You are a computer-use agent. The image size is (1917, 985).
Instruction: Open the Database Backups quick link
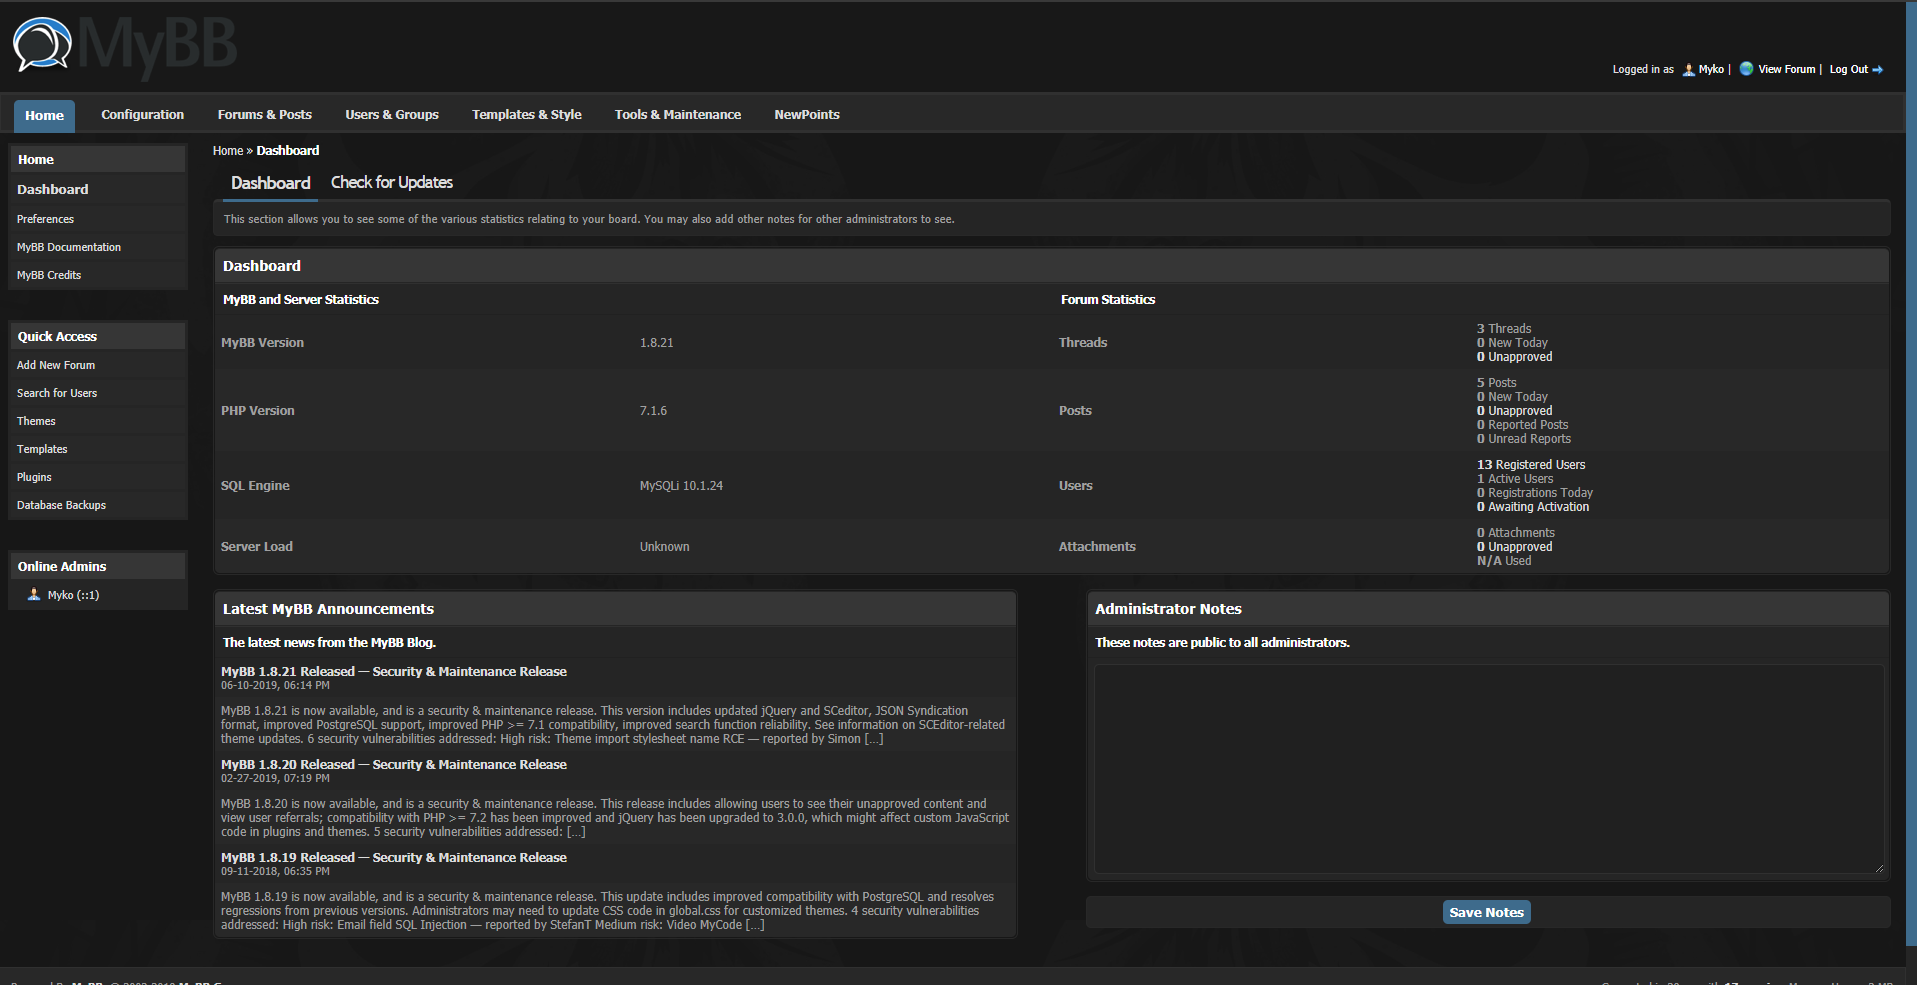pos(61,506)
